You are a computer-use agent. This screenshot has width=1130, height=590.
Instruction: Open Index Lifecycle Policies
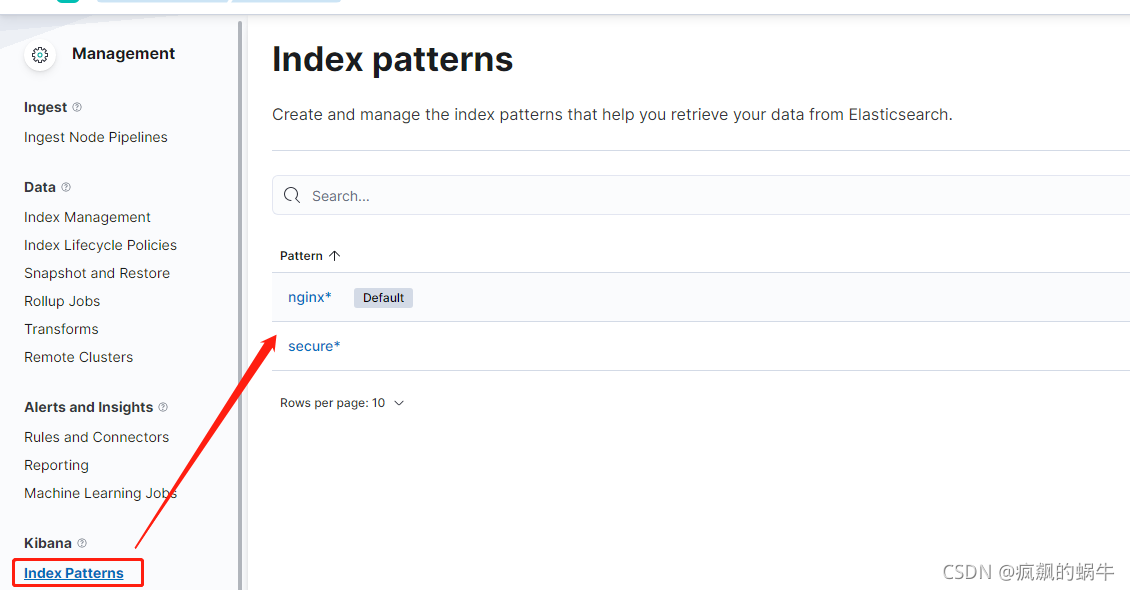click(100, 245)
